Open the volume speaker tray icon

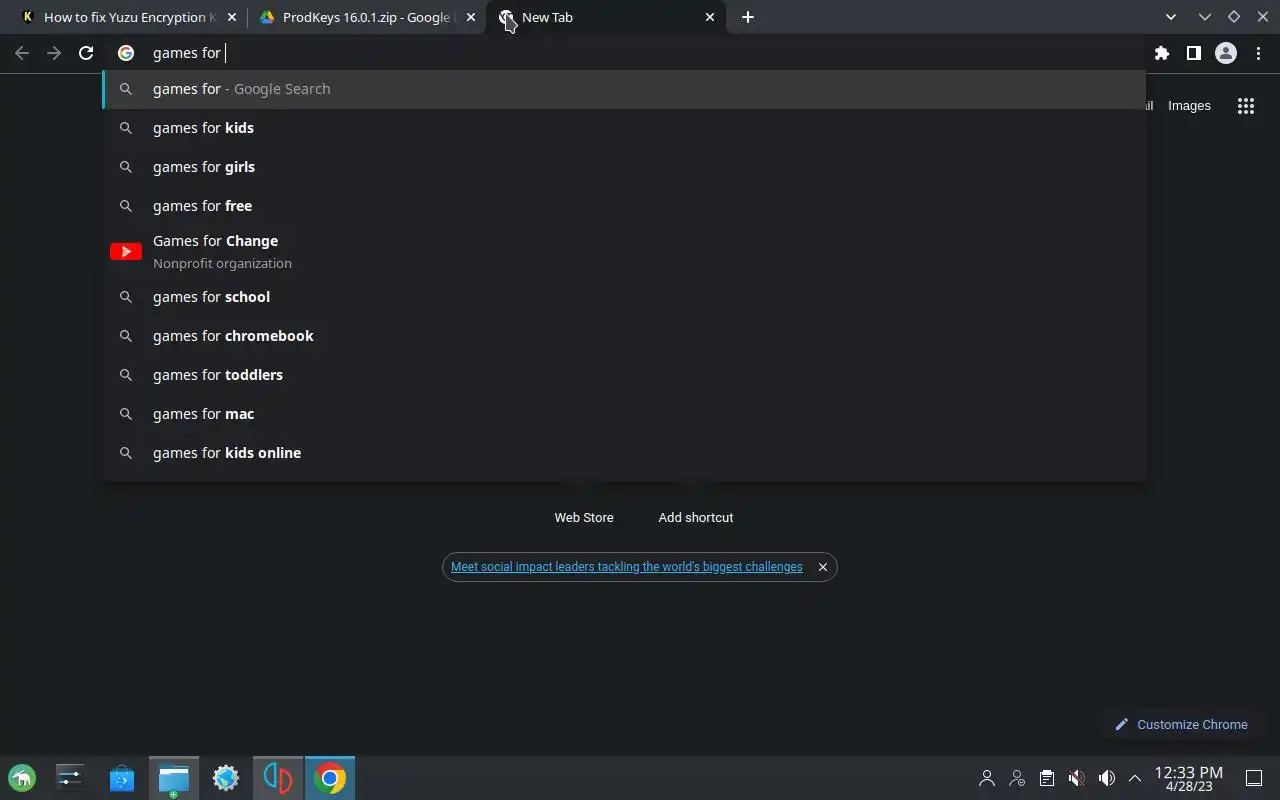[x=1106, y=778]
